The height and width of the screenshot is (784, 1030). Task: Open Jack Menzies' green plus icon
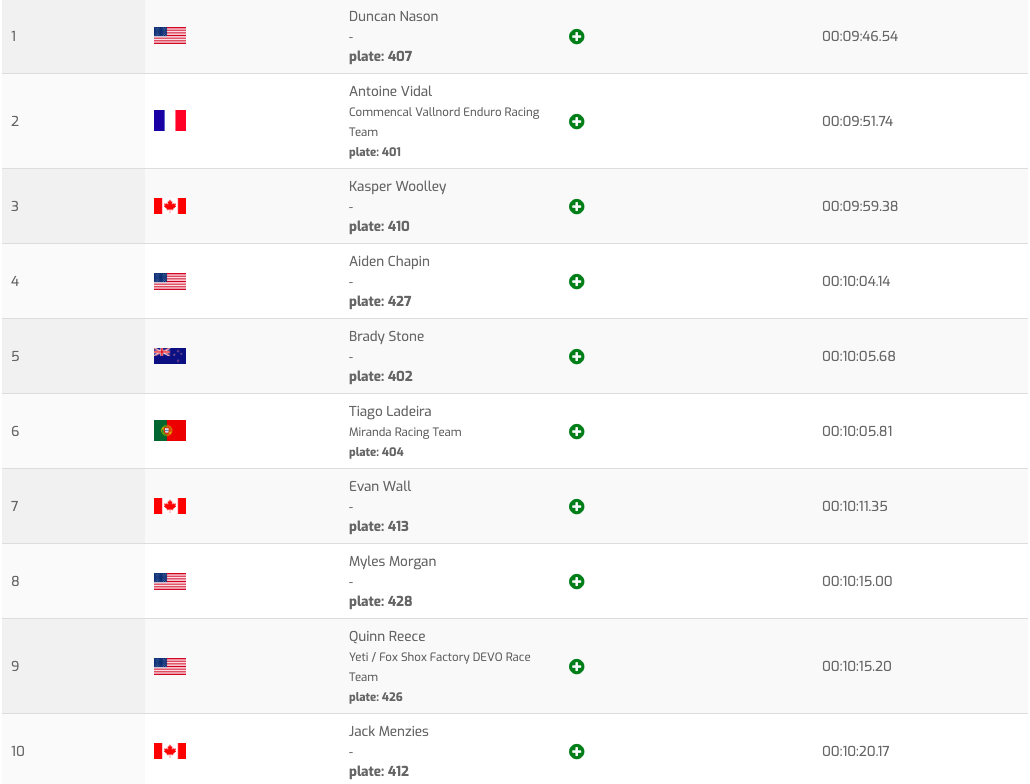(576, 752)
